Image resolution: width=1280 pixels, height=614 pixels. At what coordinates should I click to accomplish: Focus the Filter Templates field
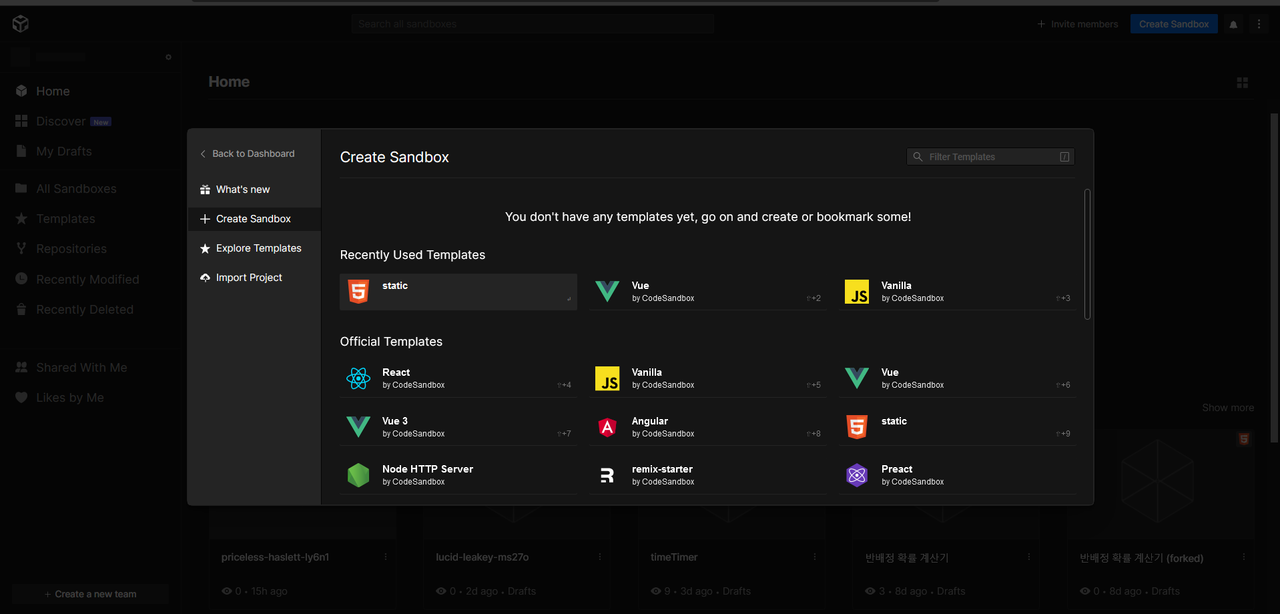[990, 157]
